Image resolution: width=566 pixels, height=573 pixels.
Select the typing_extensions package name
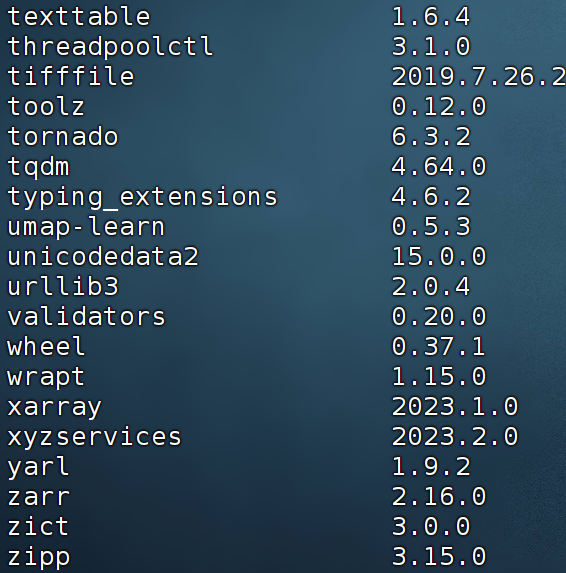[143, 198]
